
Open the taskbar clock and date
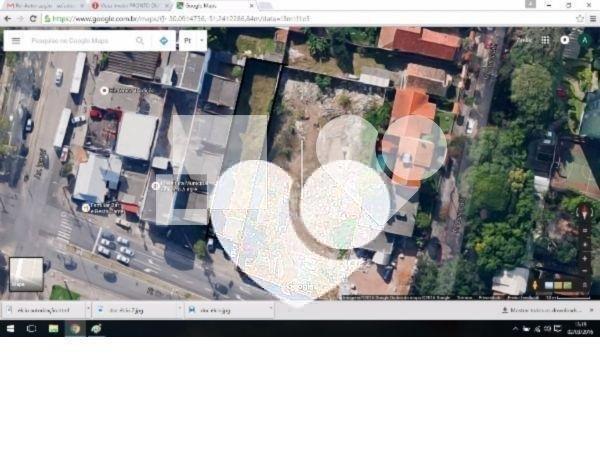pos(580,328)
